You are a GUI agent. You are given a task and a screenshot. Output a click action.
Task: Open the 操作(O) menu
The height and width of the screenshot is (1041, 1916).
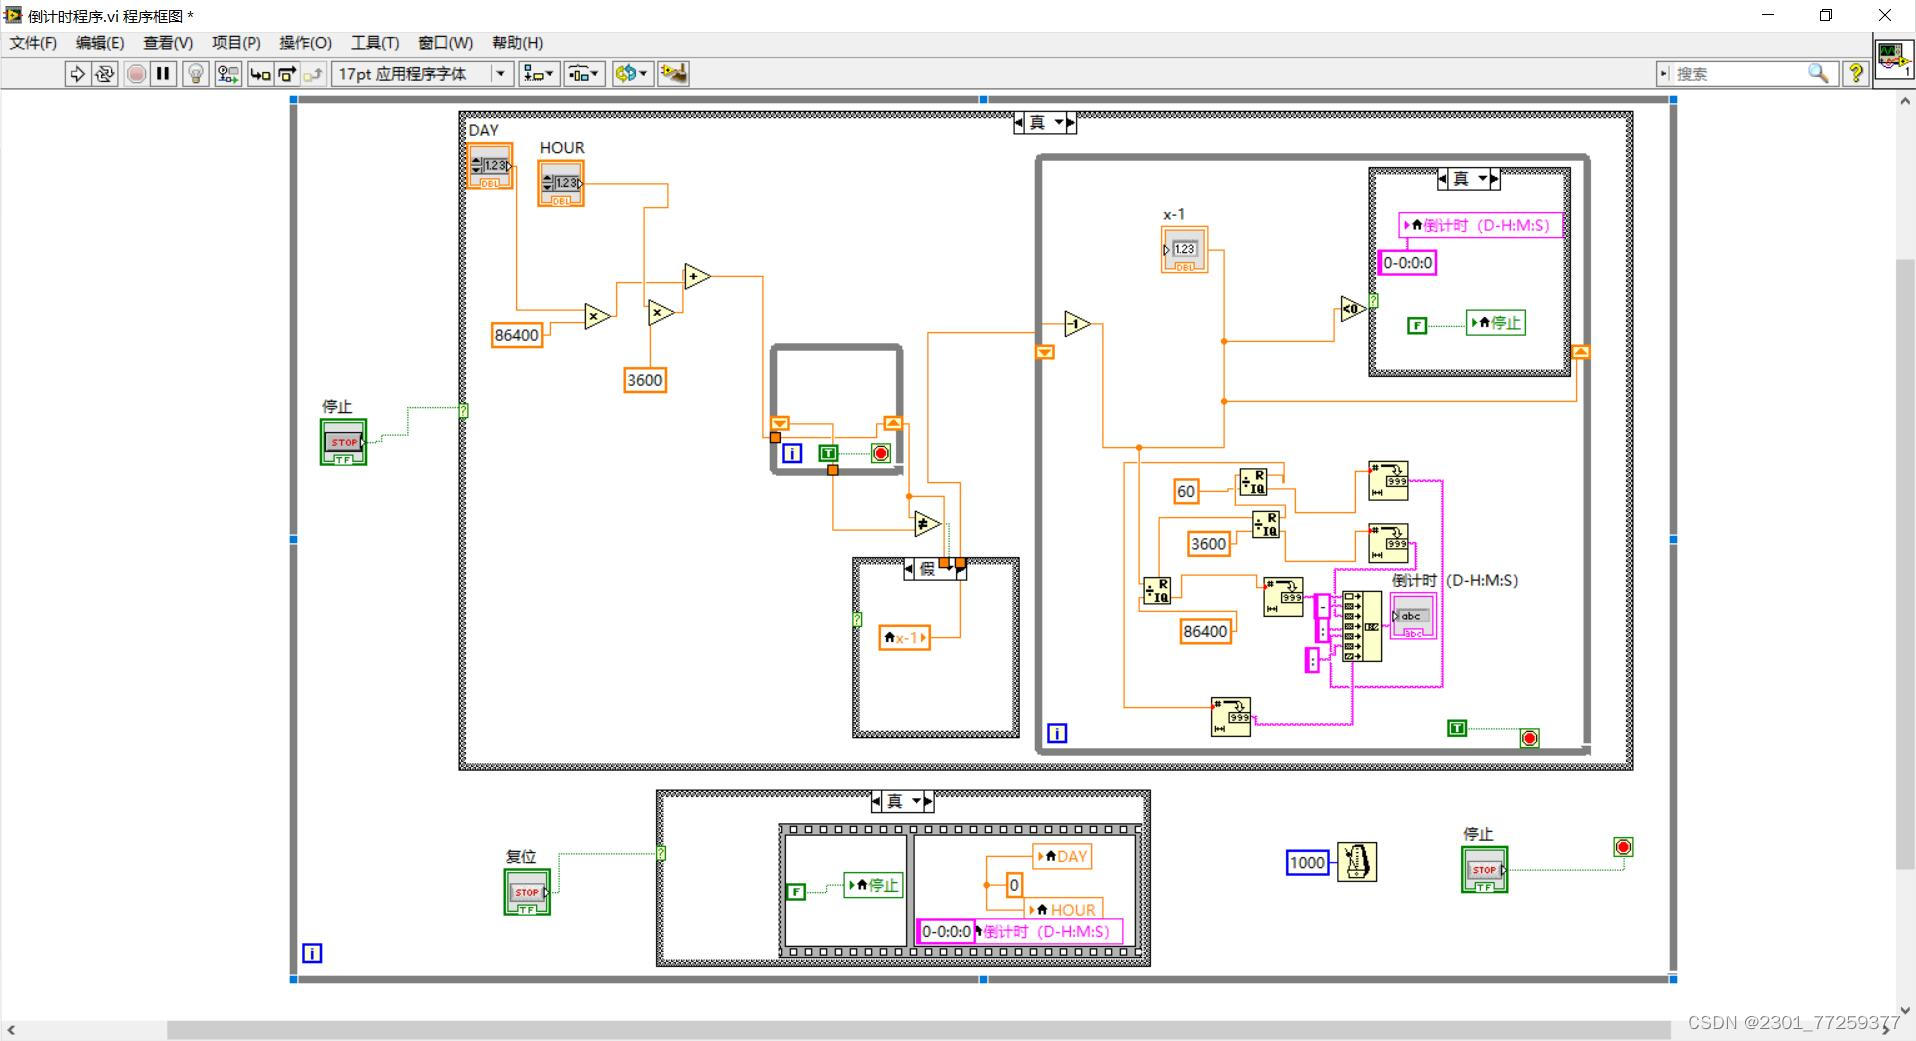tap(305, 43)
